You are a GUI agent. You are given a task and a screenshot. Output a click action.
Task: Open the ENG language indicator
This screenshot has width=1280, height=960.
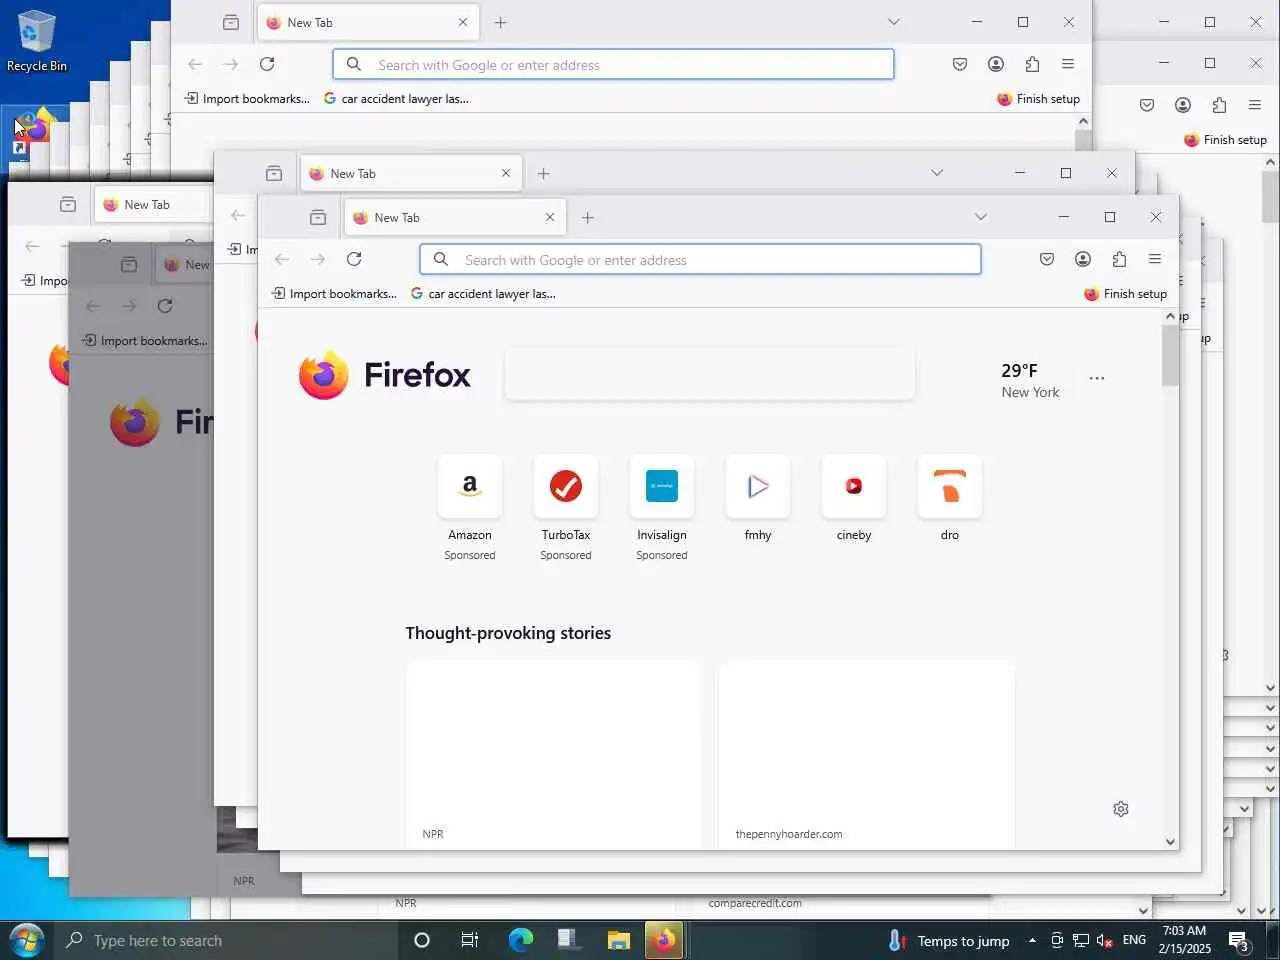[1134, 940]
